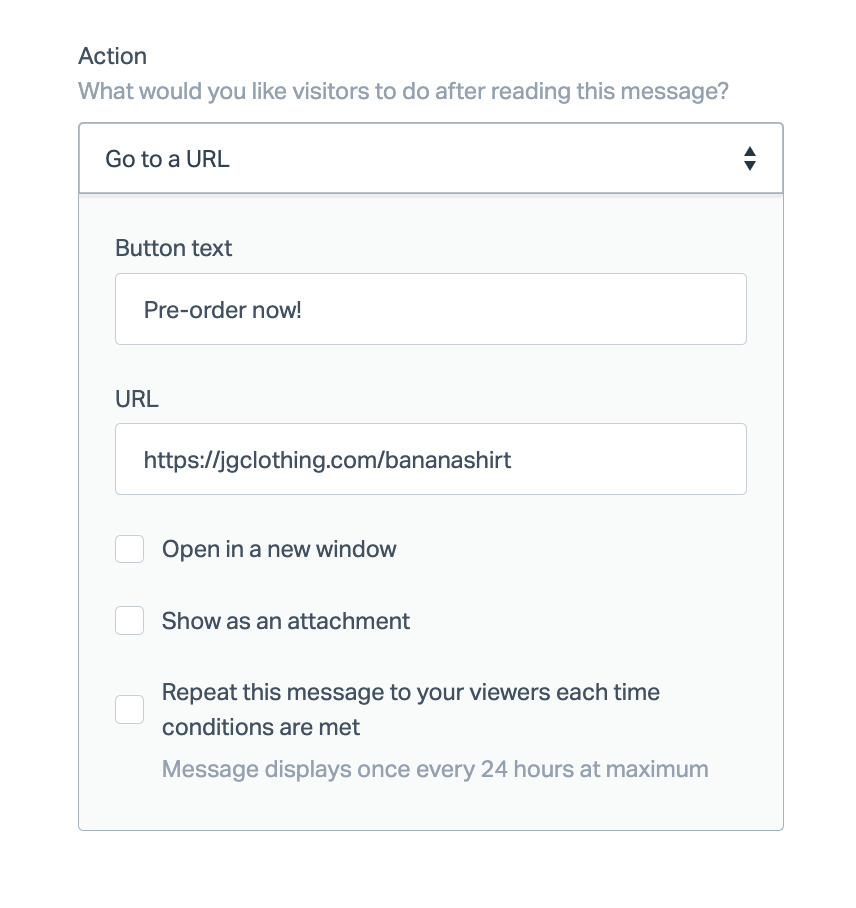
Task: Click the up-down stepper arrows on the action selector
Action: click(x=751, y=158)
